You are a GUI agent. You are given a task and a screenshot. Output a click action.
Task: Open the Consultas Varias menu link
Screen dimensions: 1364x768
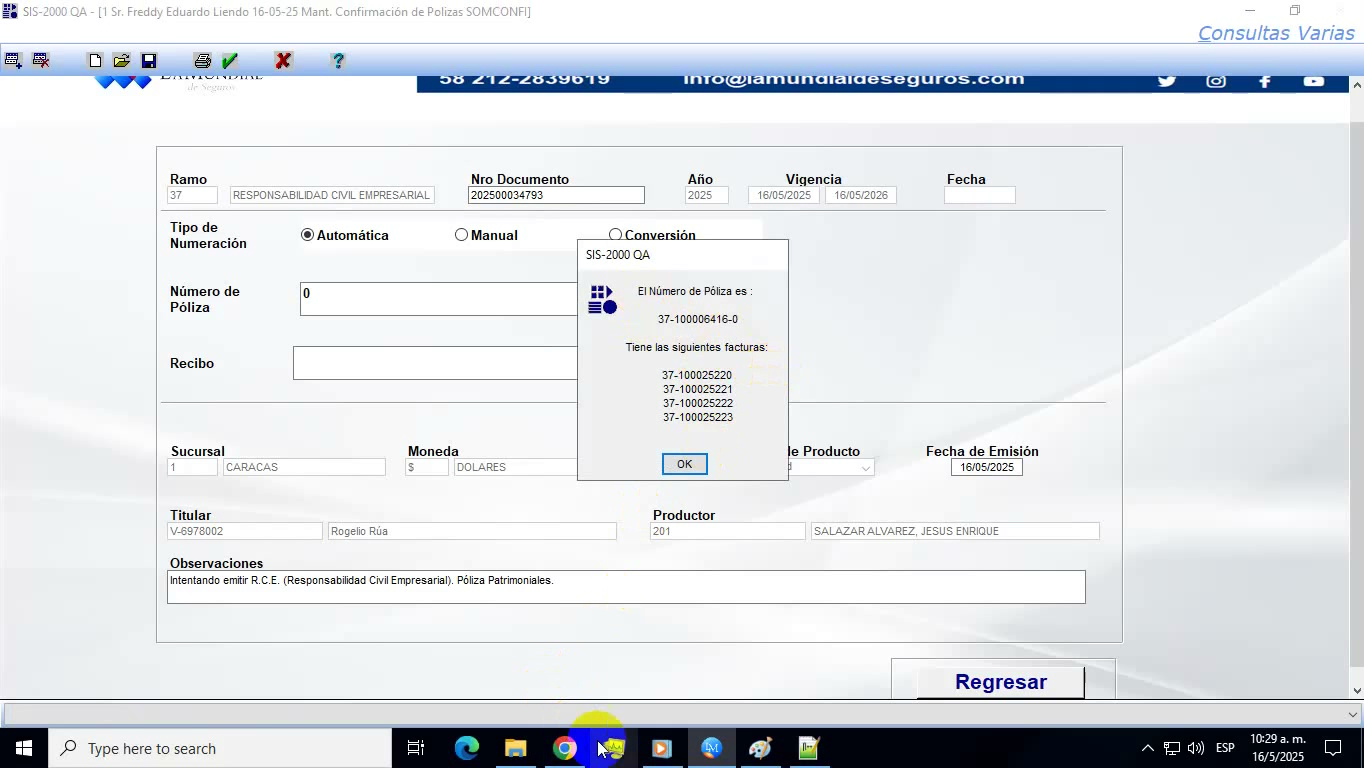pos(1275,33)
